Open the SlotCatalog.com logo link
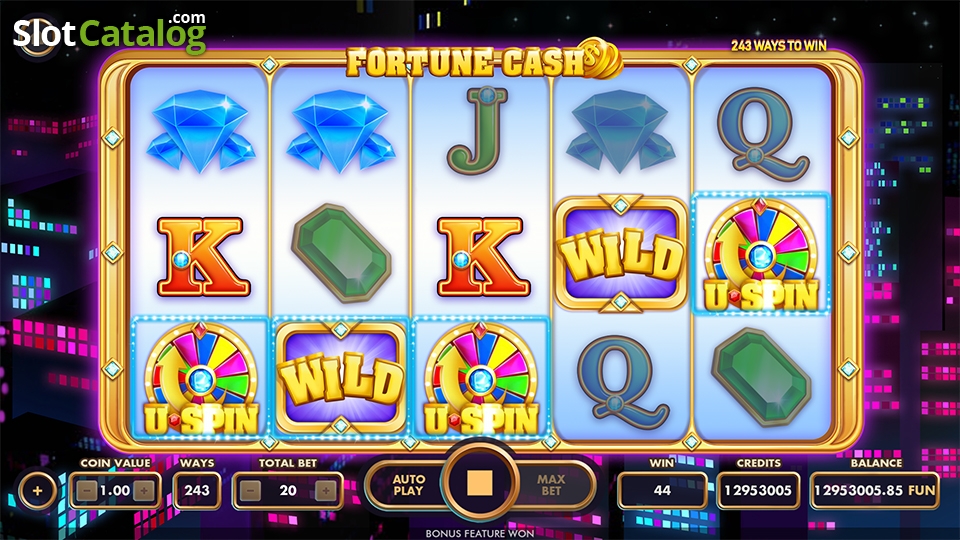 110,34
